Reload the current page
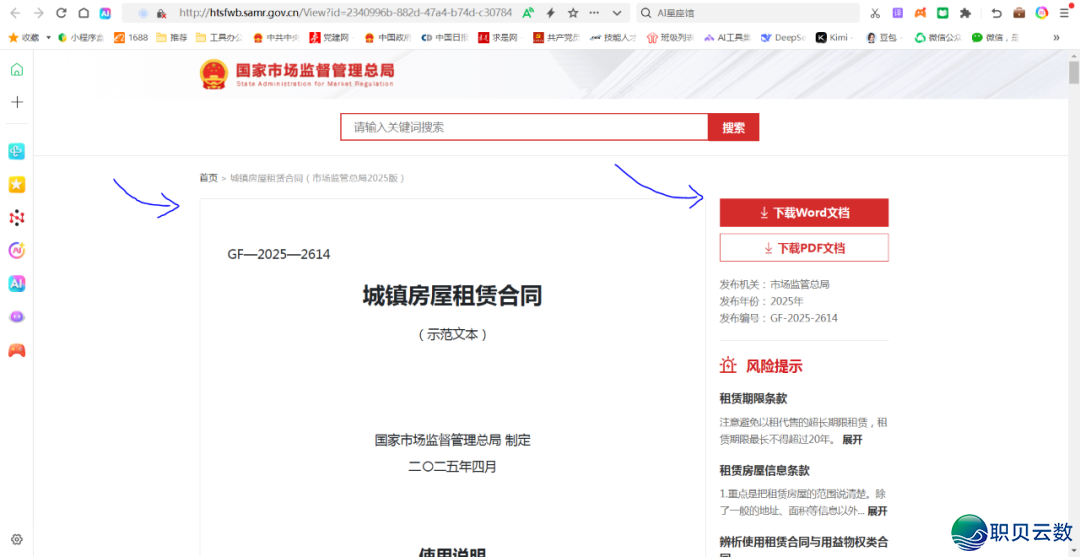Viewport: 1080px width, 557px height. tap(61, 12)
